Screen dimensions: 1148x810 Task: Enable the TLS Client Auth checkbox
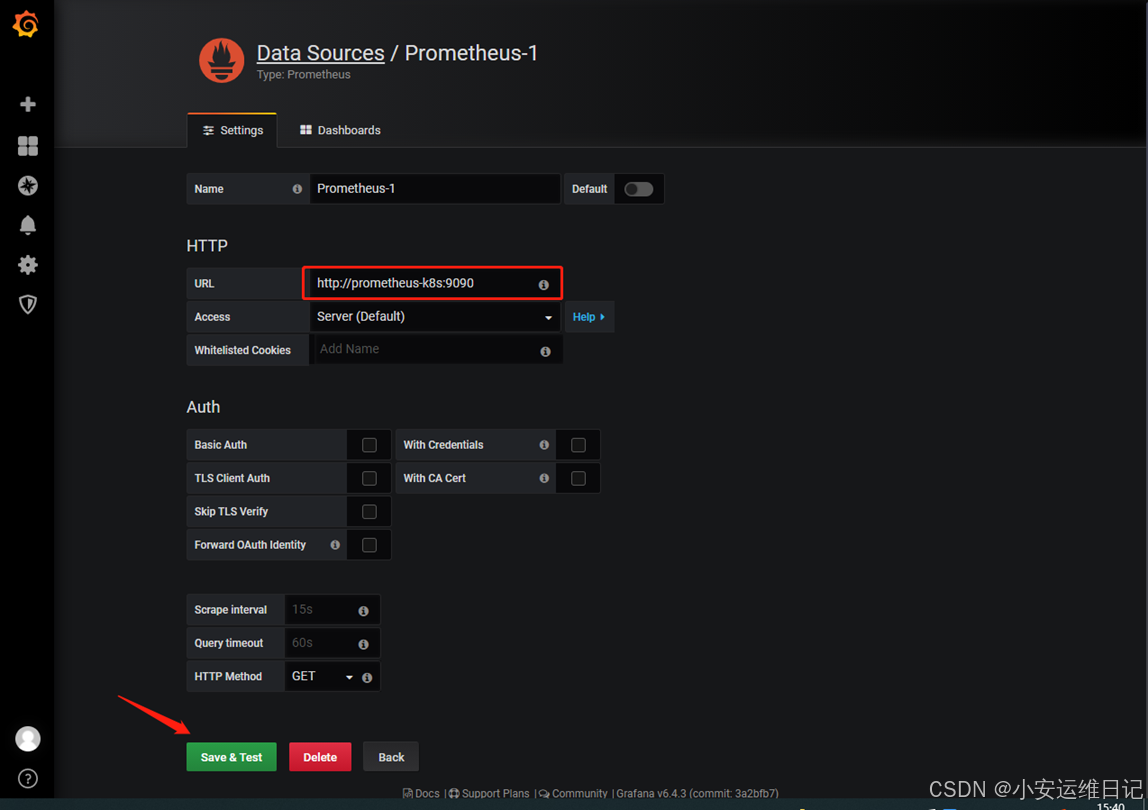click(369, 478)
